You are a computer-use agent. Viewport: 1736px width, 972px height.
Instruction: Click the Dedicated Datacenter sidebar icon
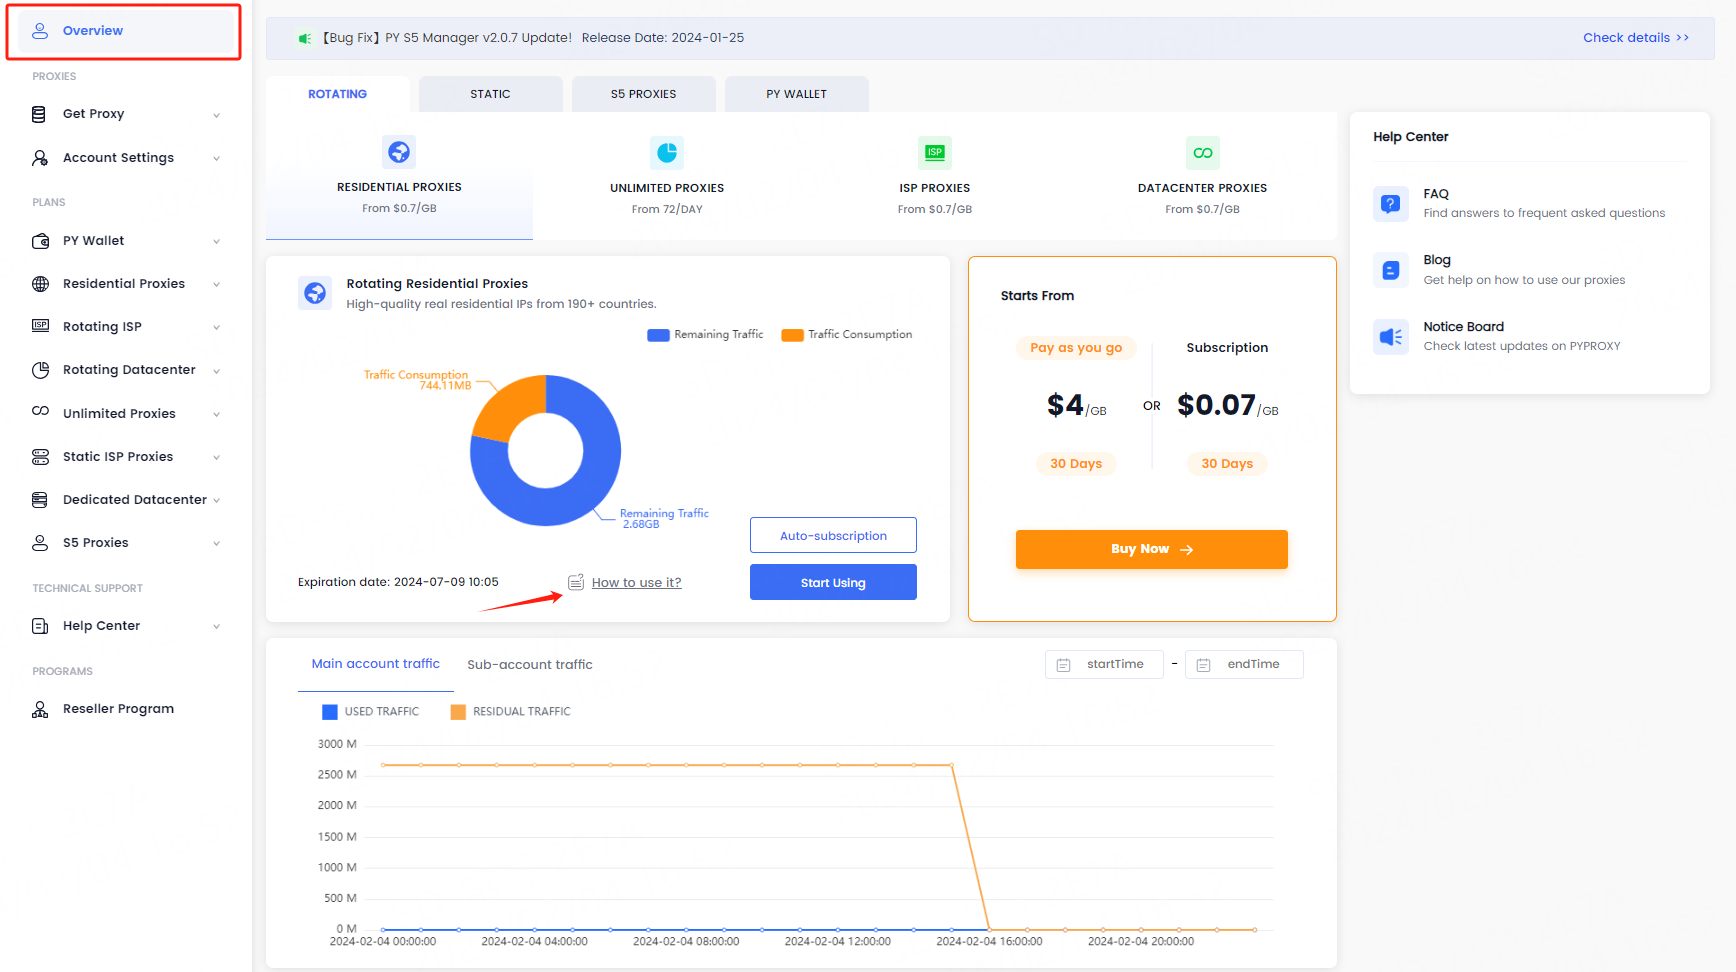39,500
